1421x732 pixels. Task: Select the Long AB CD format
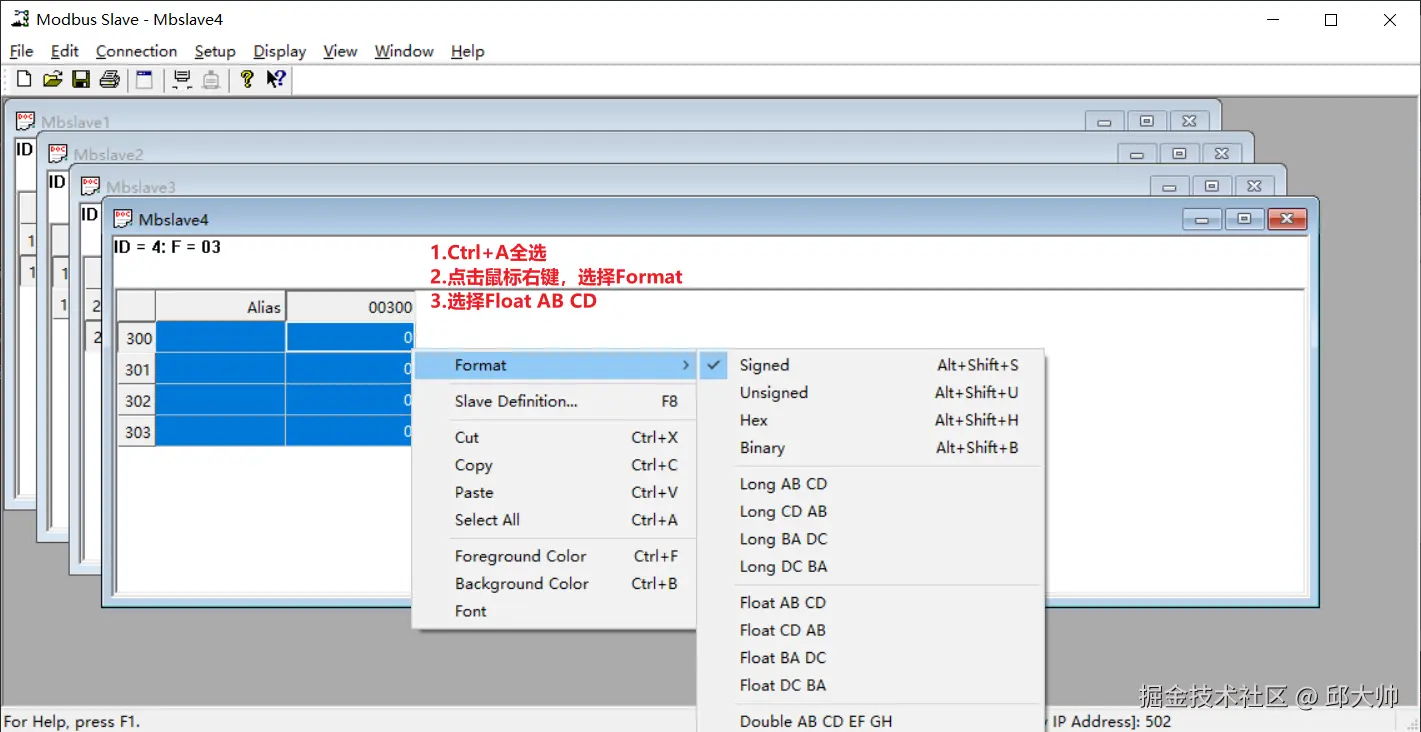click(x=871, y=484)
